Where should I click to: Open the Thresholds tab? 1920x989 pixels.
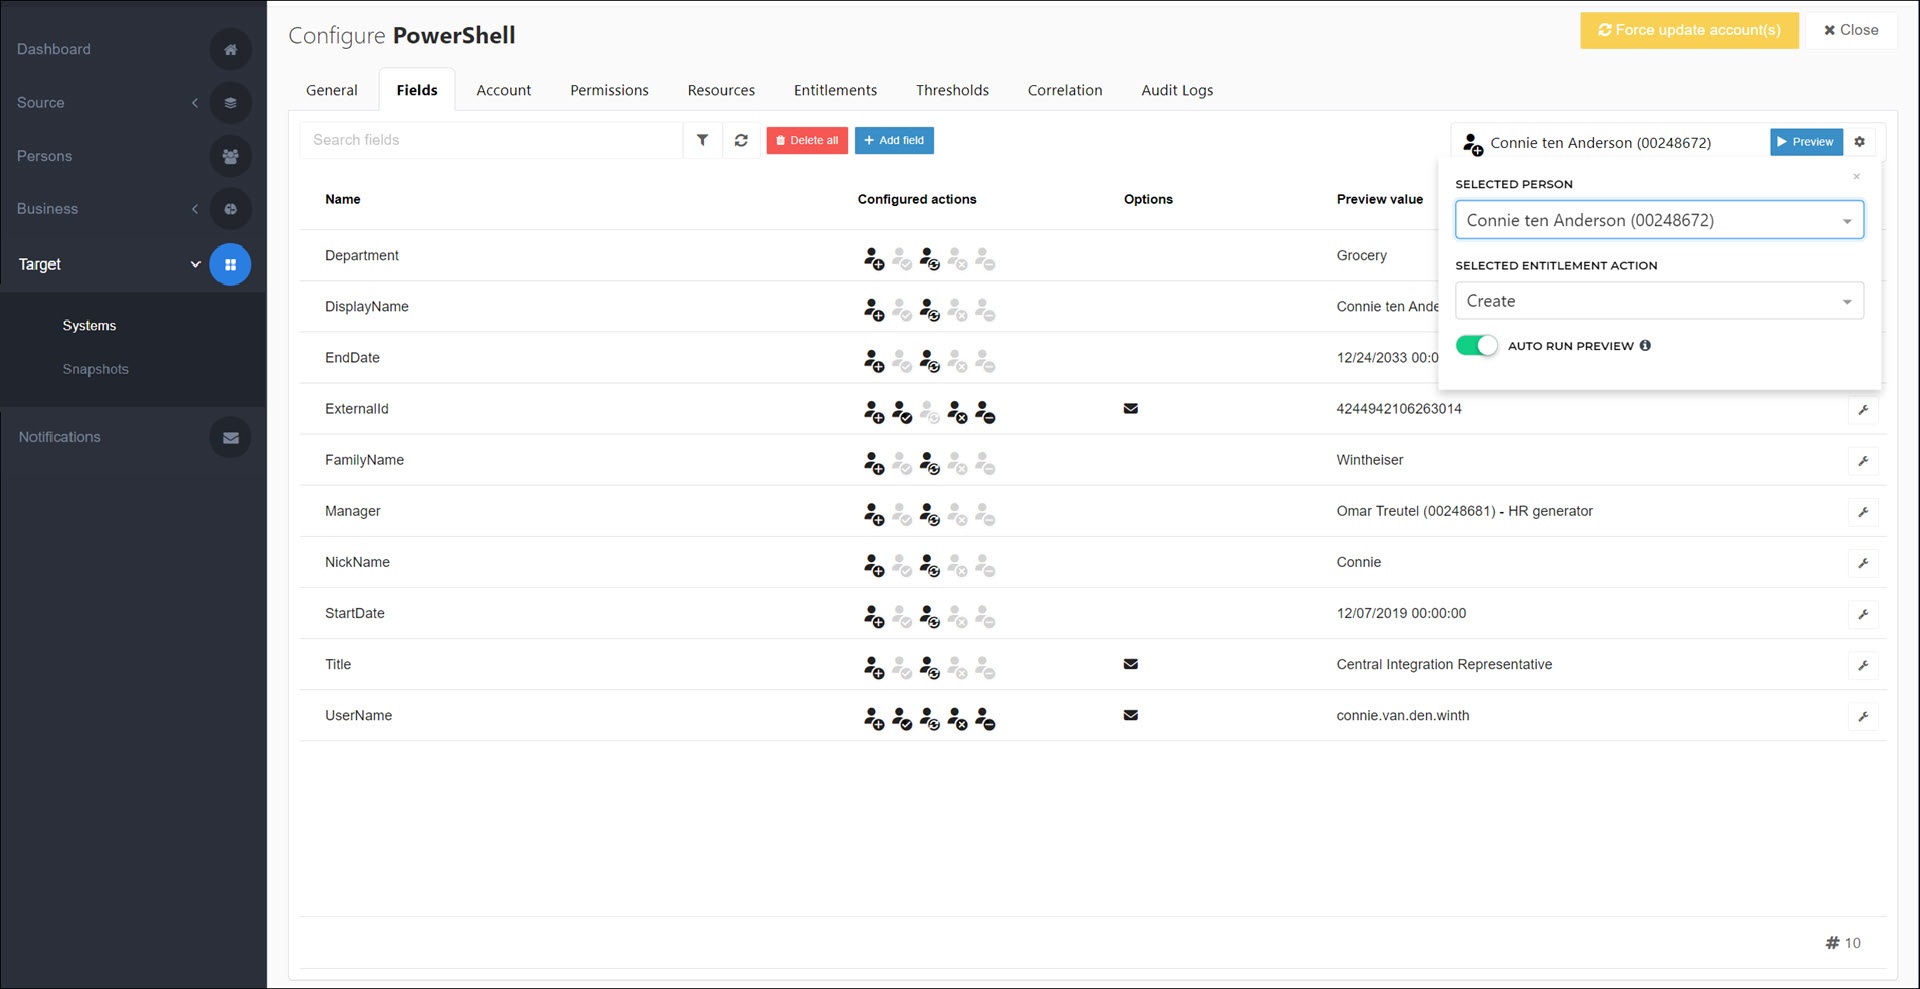click(x=952, y=90)
